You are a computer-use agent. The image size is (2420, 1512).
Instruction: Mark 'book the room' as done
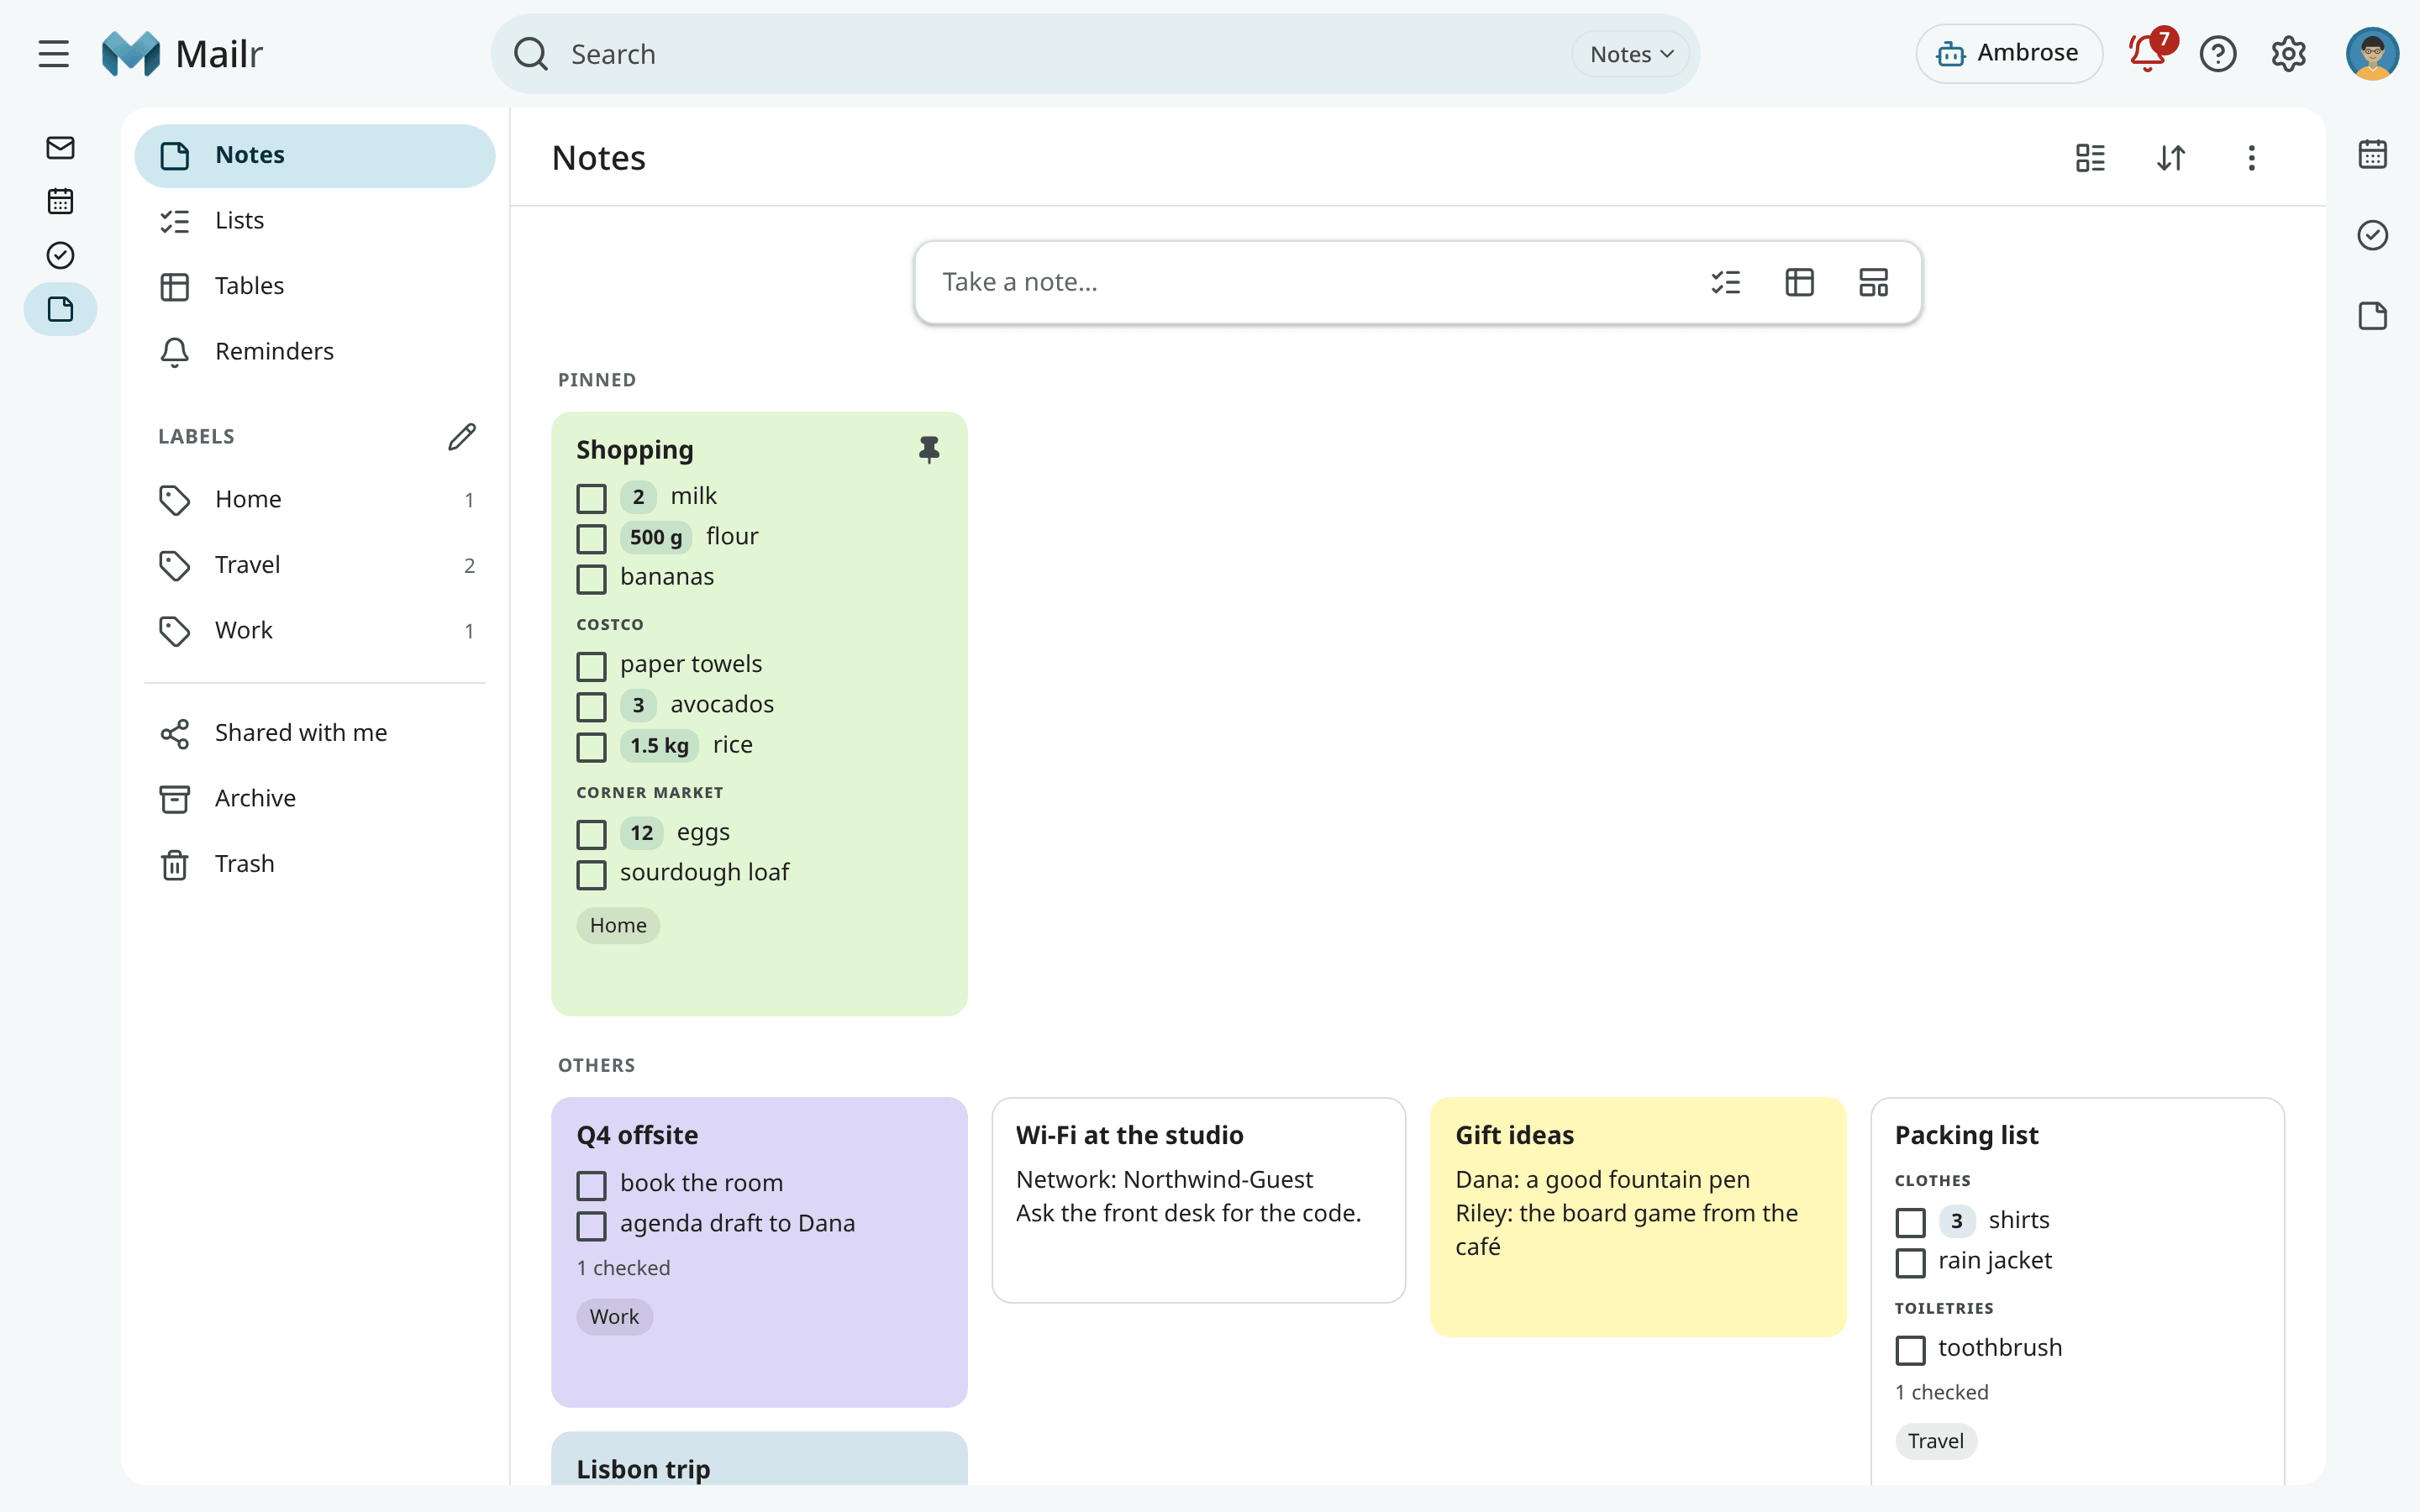(x=591, y=1185)
